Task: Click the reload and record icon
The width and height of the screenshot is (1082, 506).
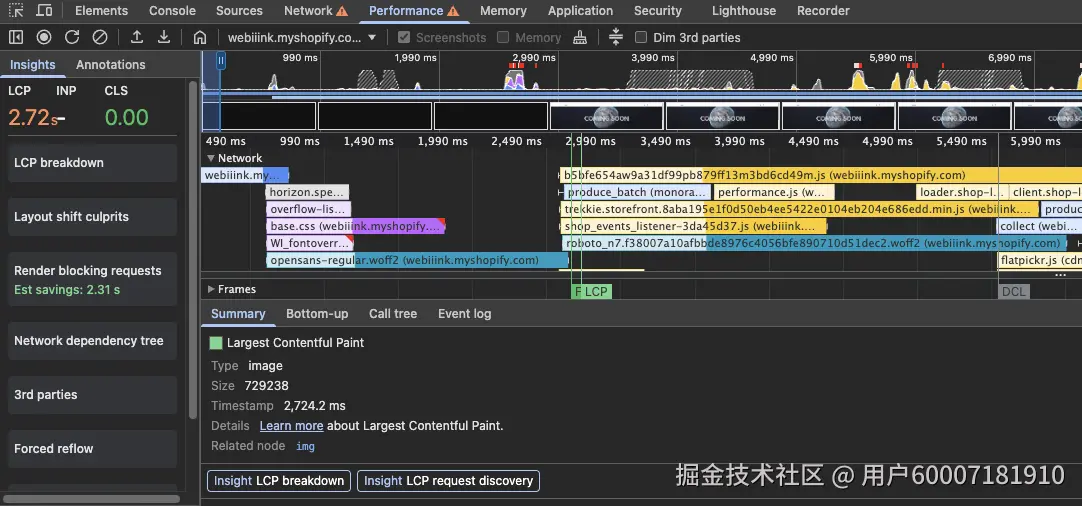Action: (72, 37)
